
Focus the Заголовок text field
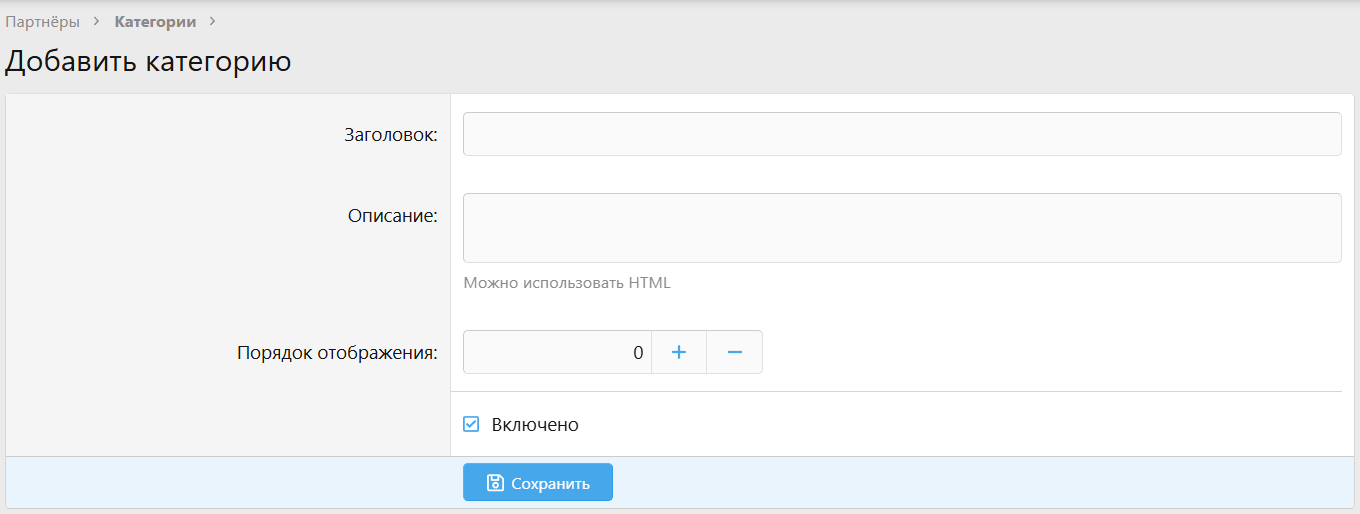click(x=901, y=134)
